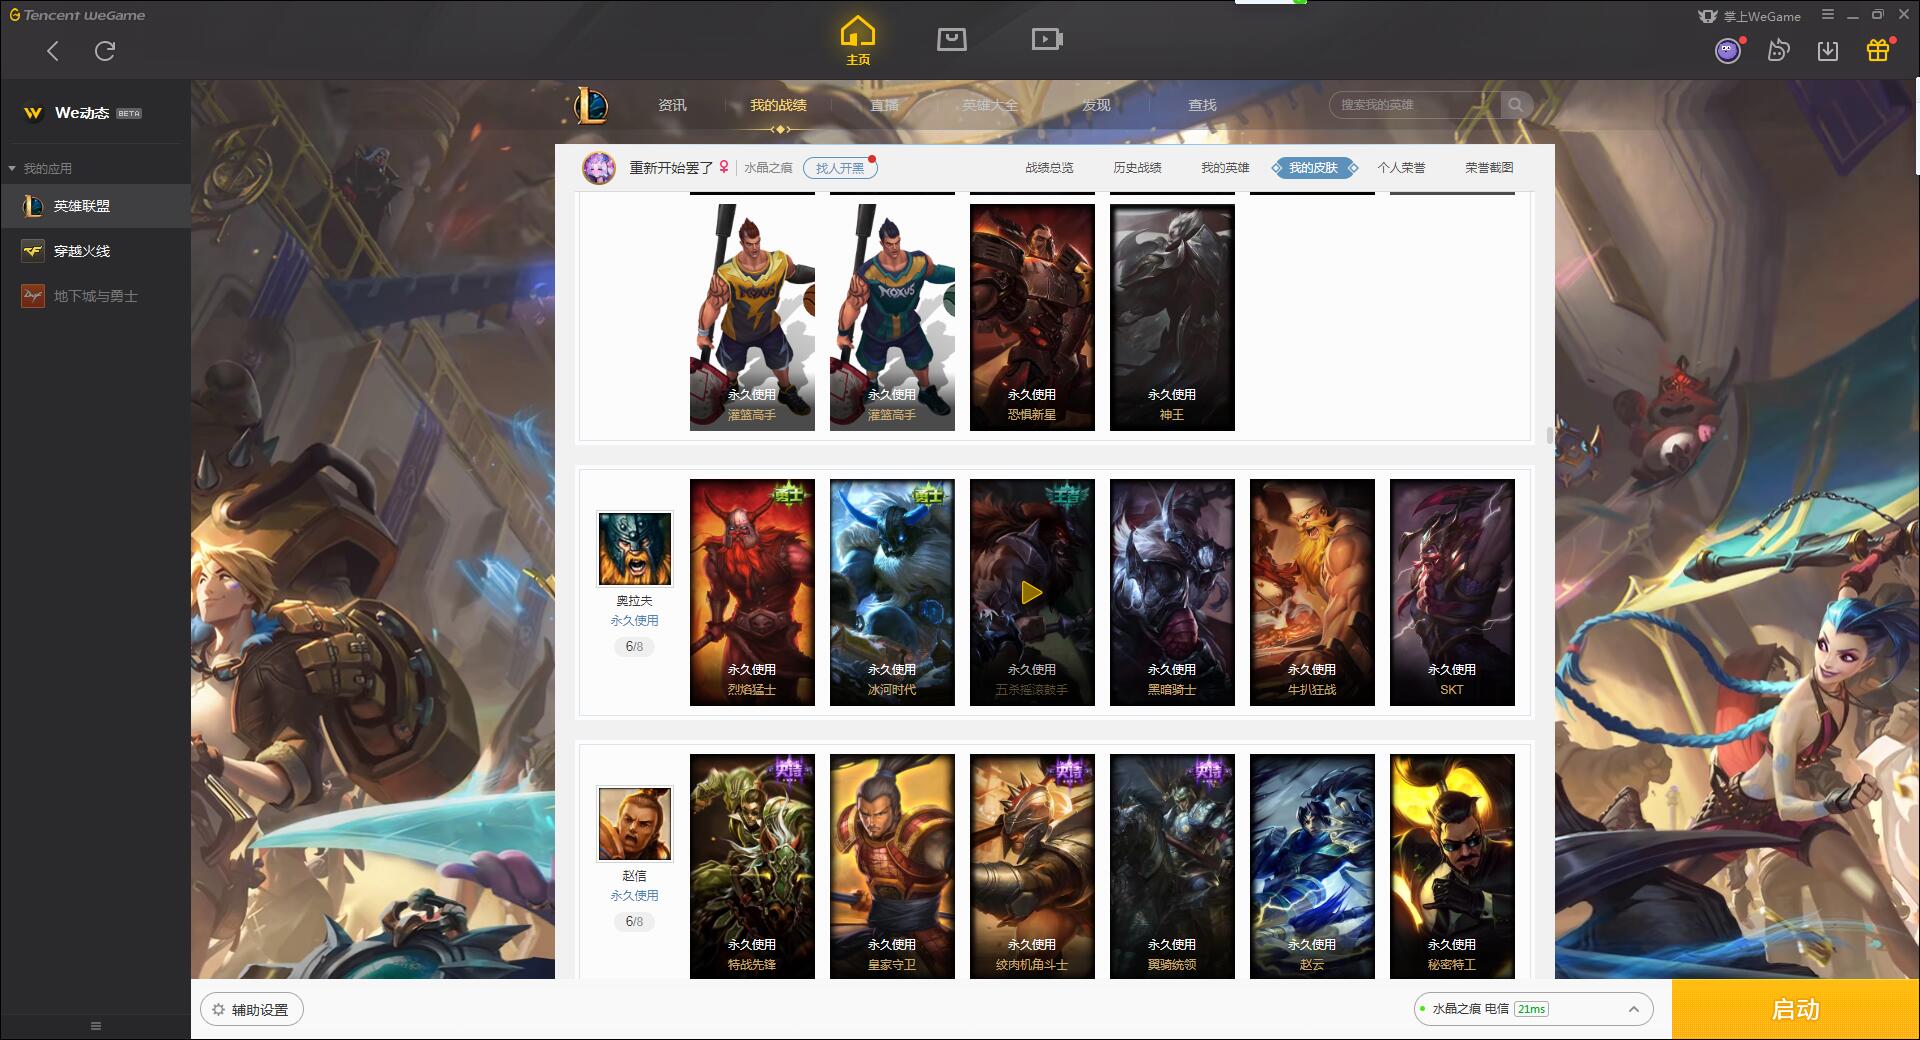Switch to 历史战绩 sub-tab

coord(1137,168)
